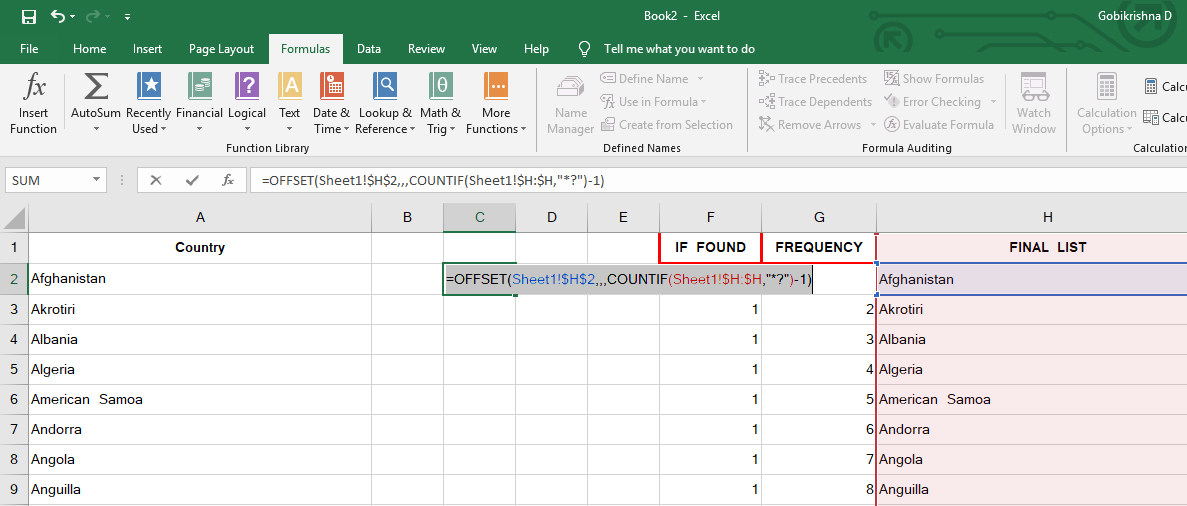The width and height of the screenshot is (1187, 506).
Task: Click the Save icon in title bar
Action: pyautogui.click(x=29, y=16)
